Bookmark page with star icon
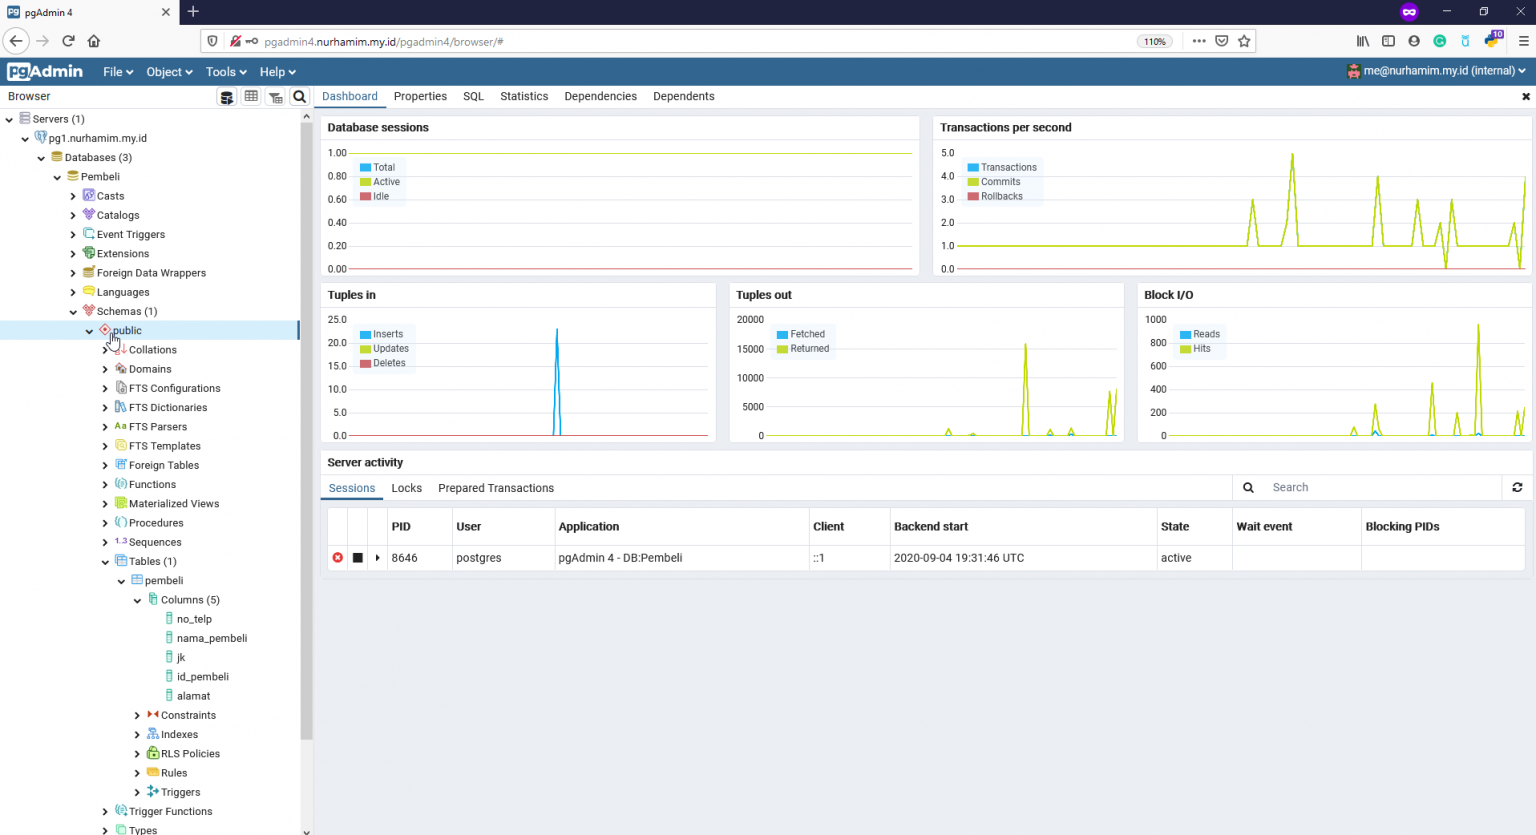This screenshot has width=1536, height=835. pos(1244,41)
